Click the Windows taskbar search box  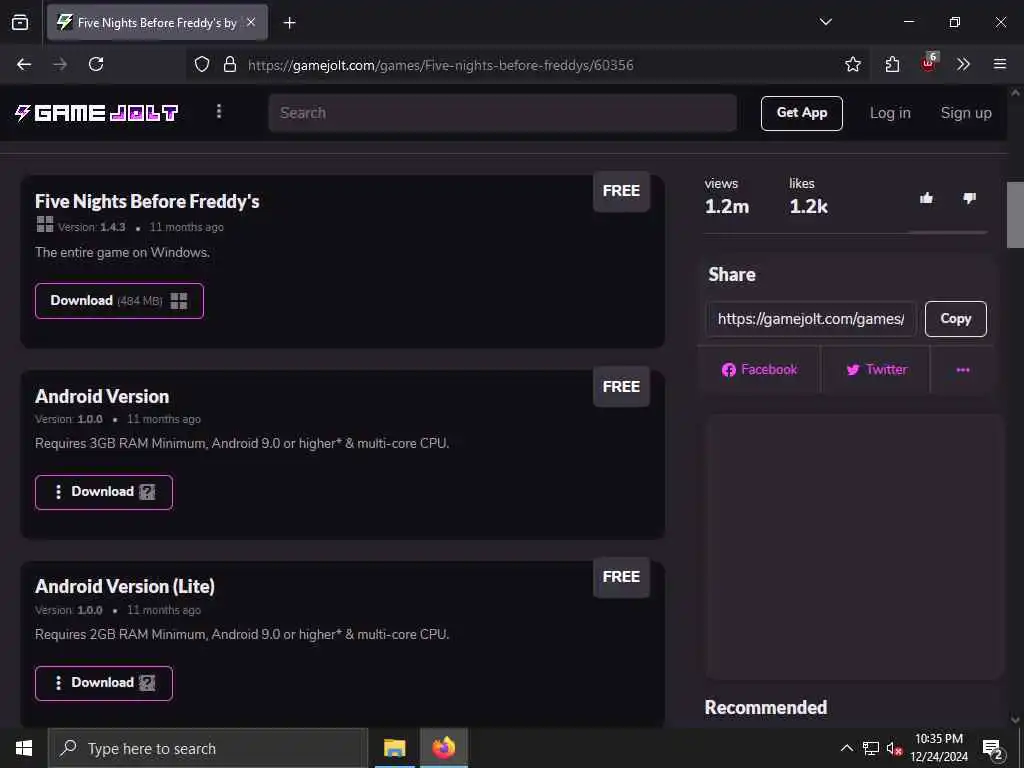pos(208,748)
